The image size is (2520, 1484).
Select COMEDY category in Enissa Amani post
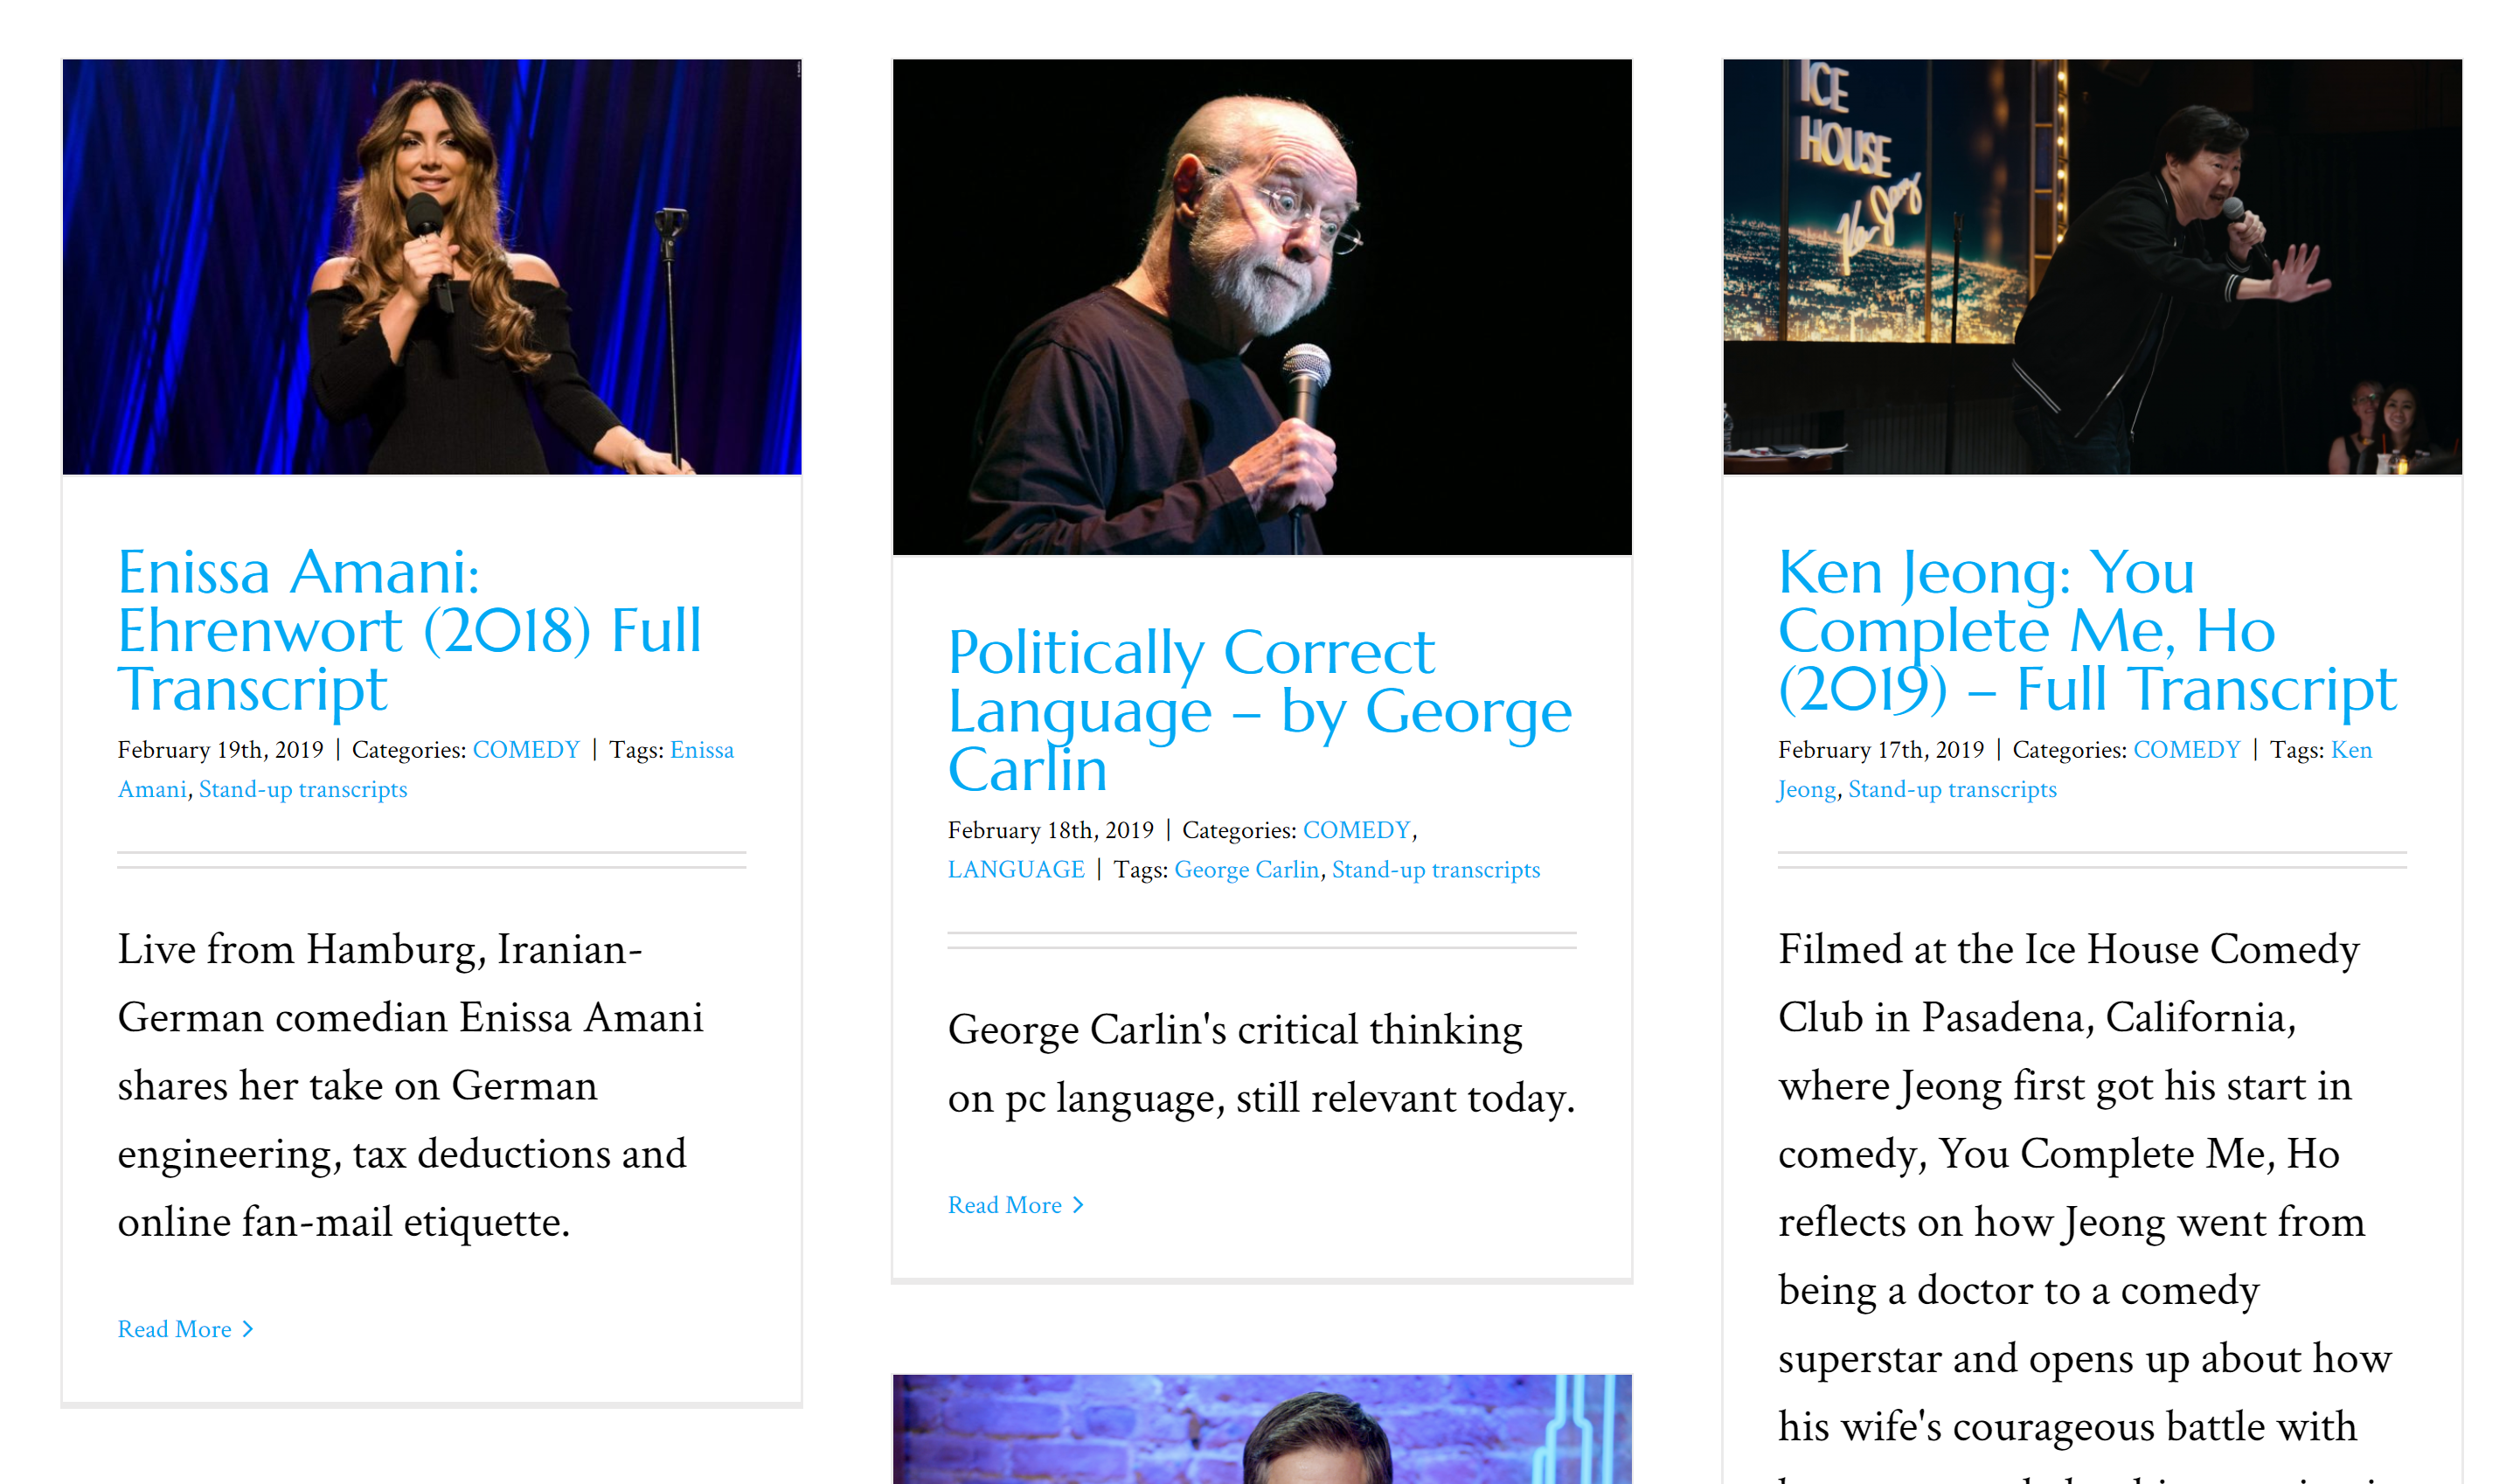[526, 750]
